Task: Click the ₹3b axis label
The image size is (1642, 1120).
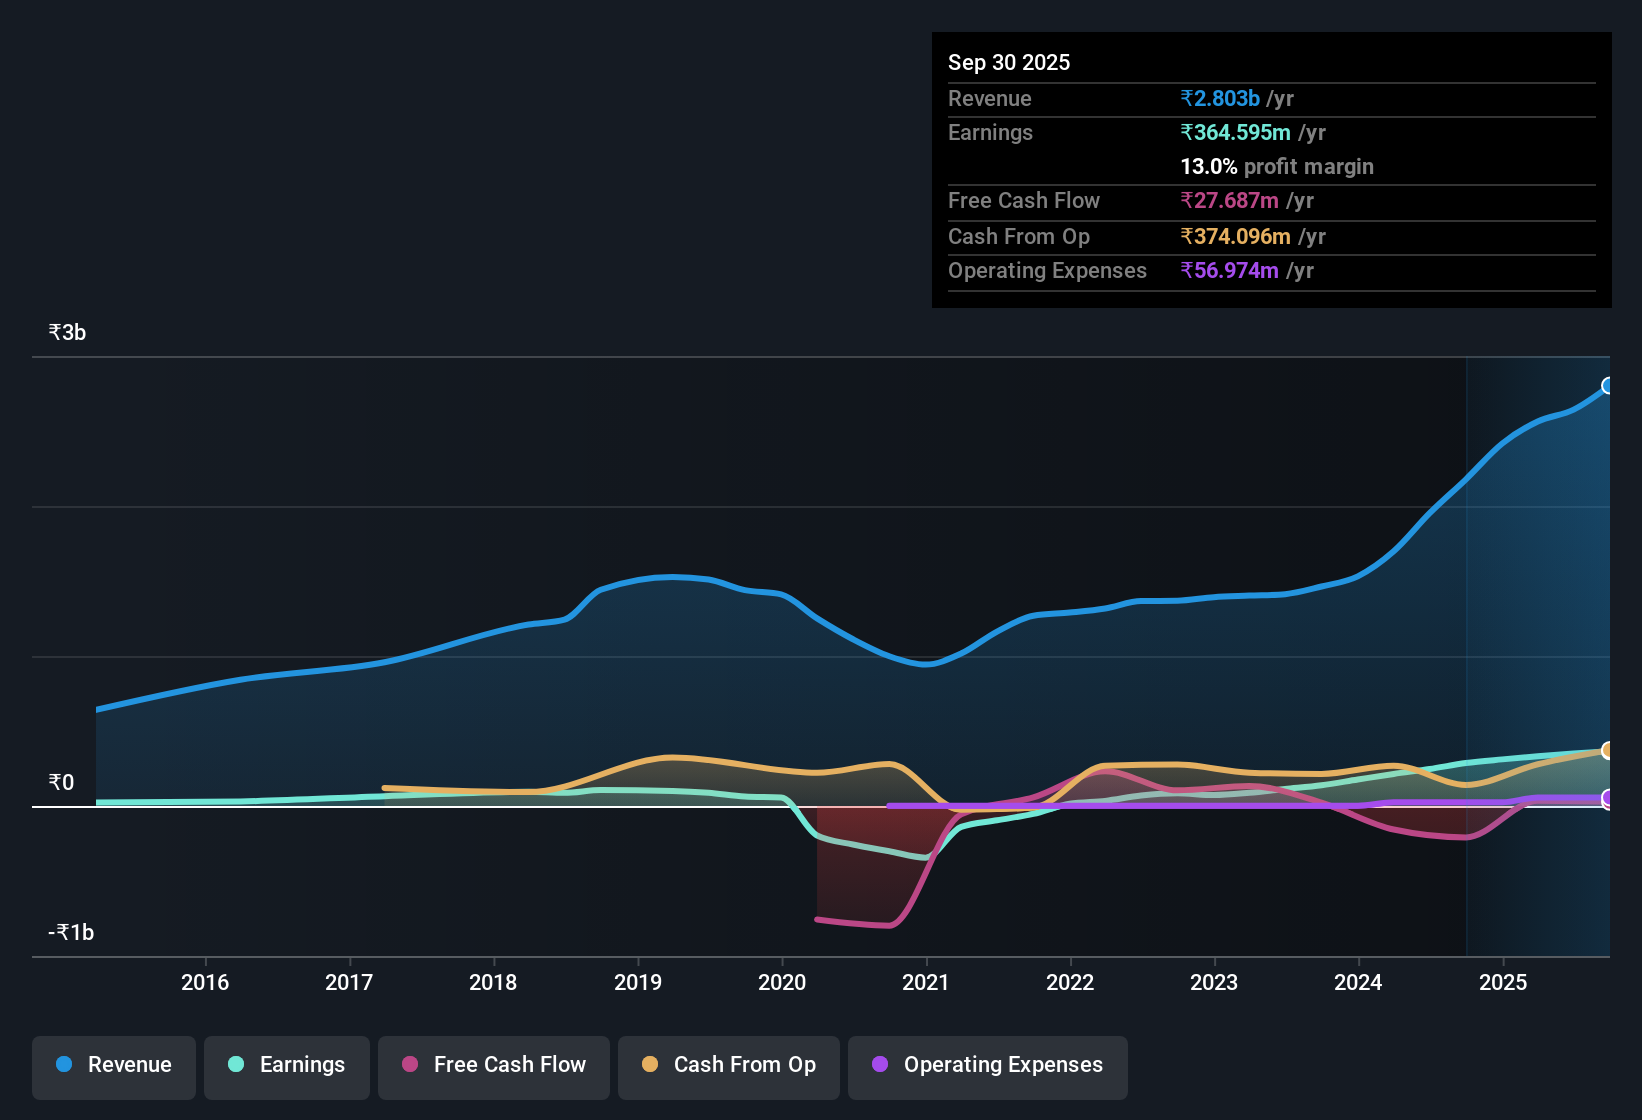Action: pyautogui.click(x=65, y=332)
